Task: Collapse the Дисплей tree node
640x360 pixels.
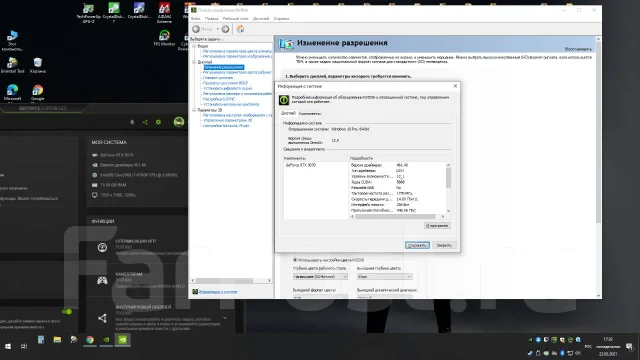Action: tap(194, 62)
